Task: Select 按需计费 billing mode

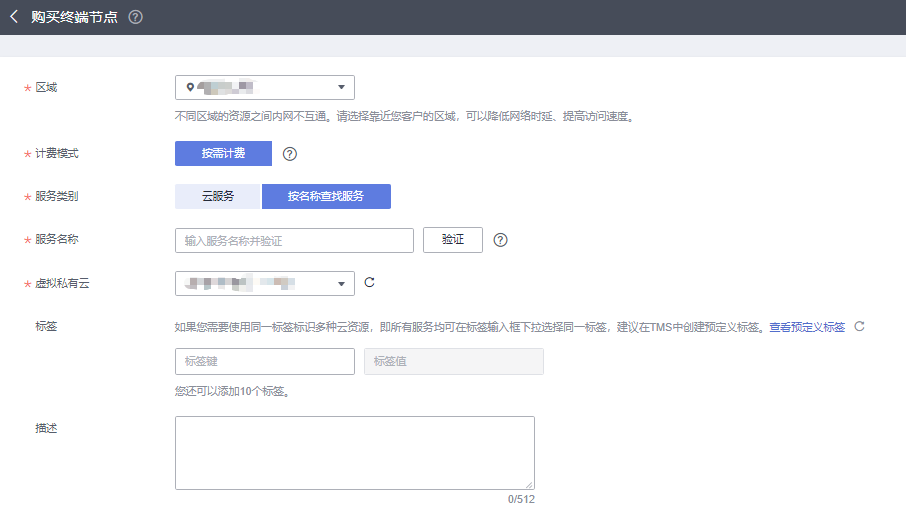Action: pyautogui.click(x=223, y=153)
